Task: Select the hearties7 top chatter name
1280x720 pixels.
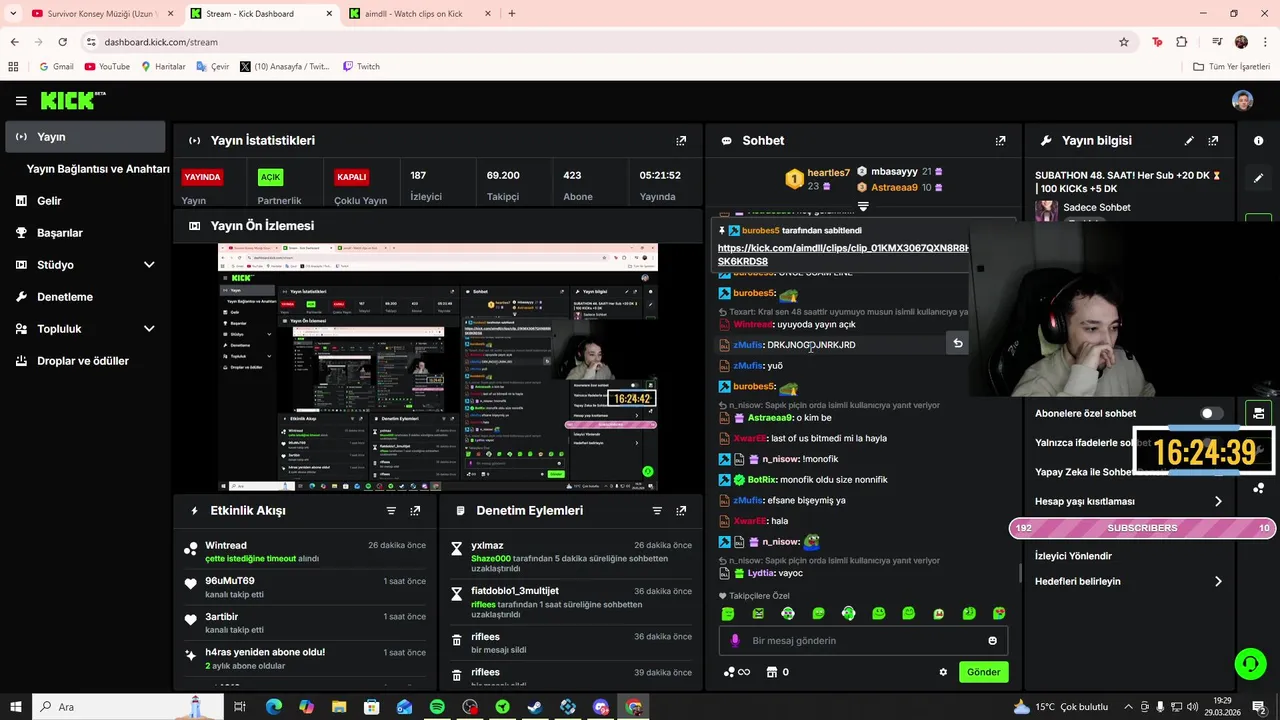Action: (x=829, y=173)
